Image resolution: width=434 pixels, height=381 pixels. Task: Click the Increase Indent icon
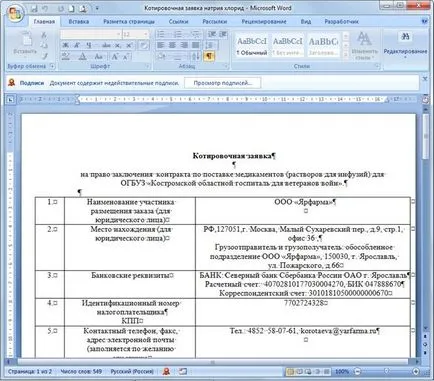[223, 34]
